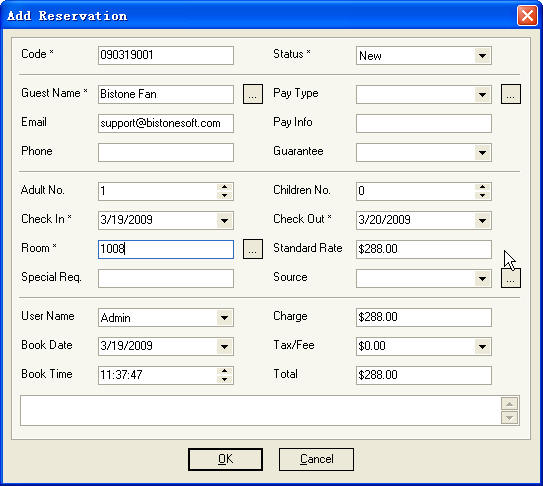
Task: Open the Source browse button
Action: pos(511,278)
